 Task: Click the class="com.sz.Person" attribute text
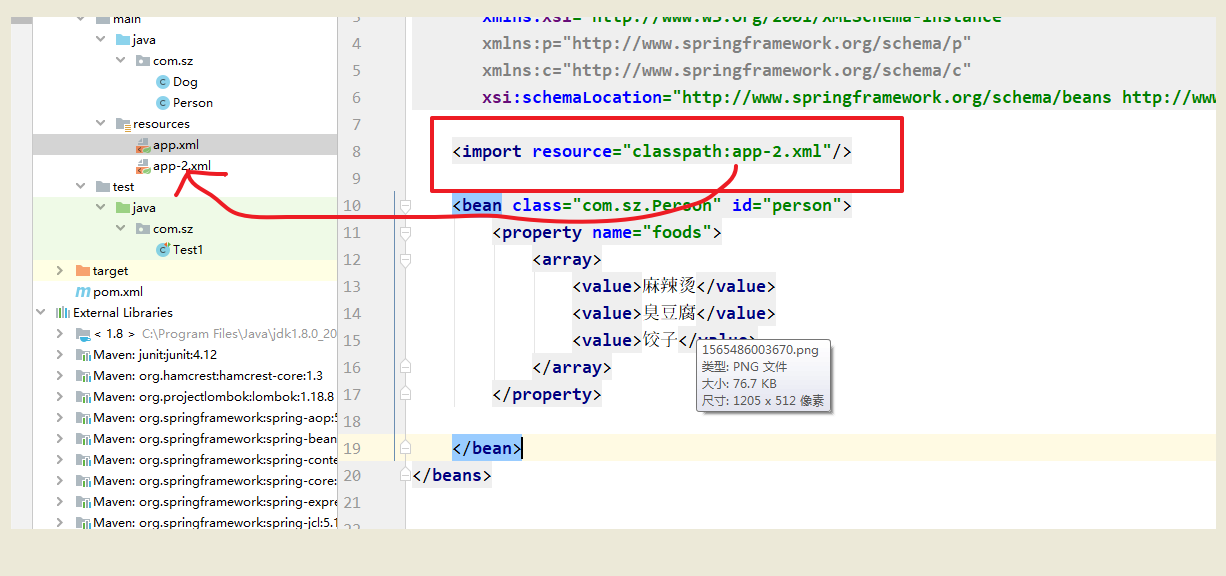tap(617, 206)
